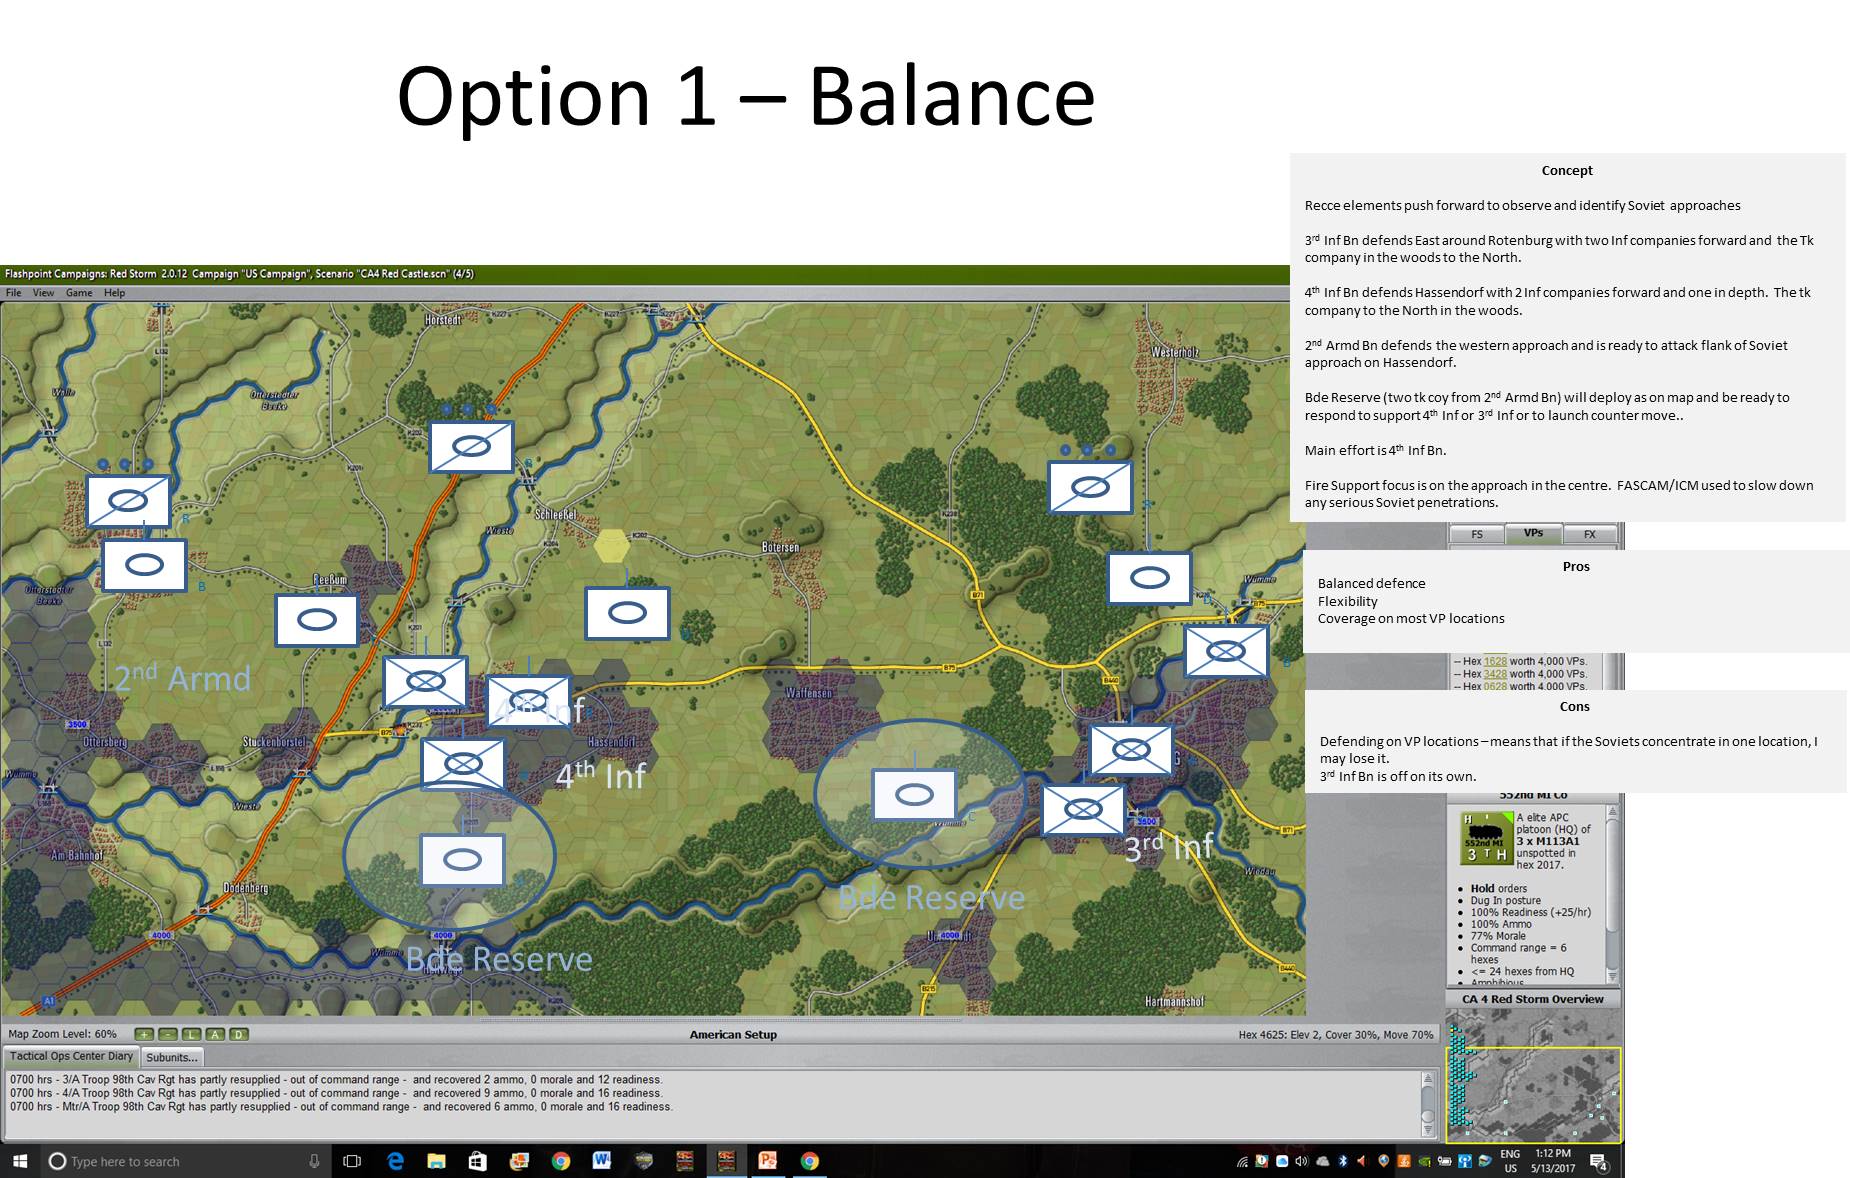This screenshot has height=1178, width=1850.
Task: Zoom out the map with the minus button
Action: [x=168, y=1034]
